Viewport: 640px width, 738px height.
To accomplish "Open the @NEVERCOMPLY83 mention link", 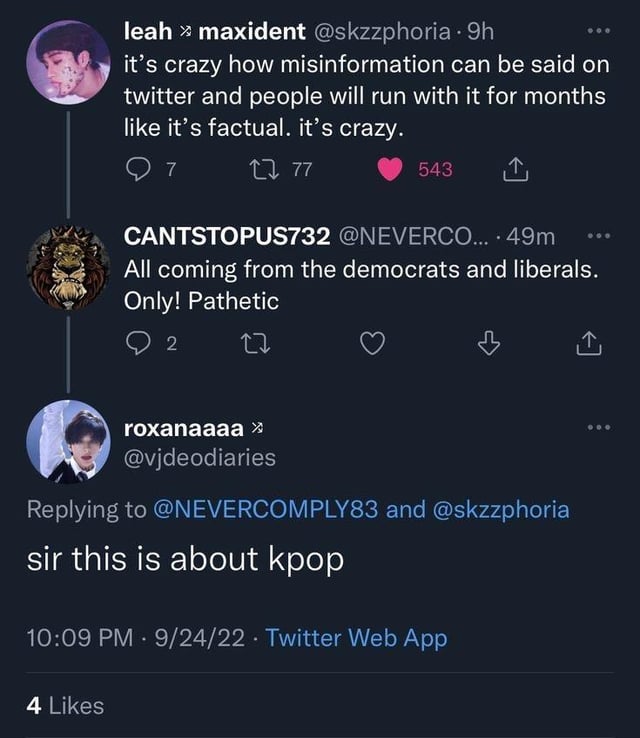I will (x=266, y=509).
